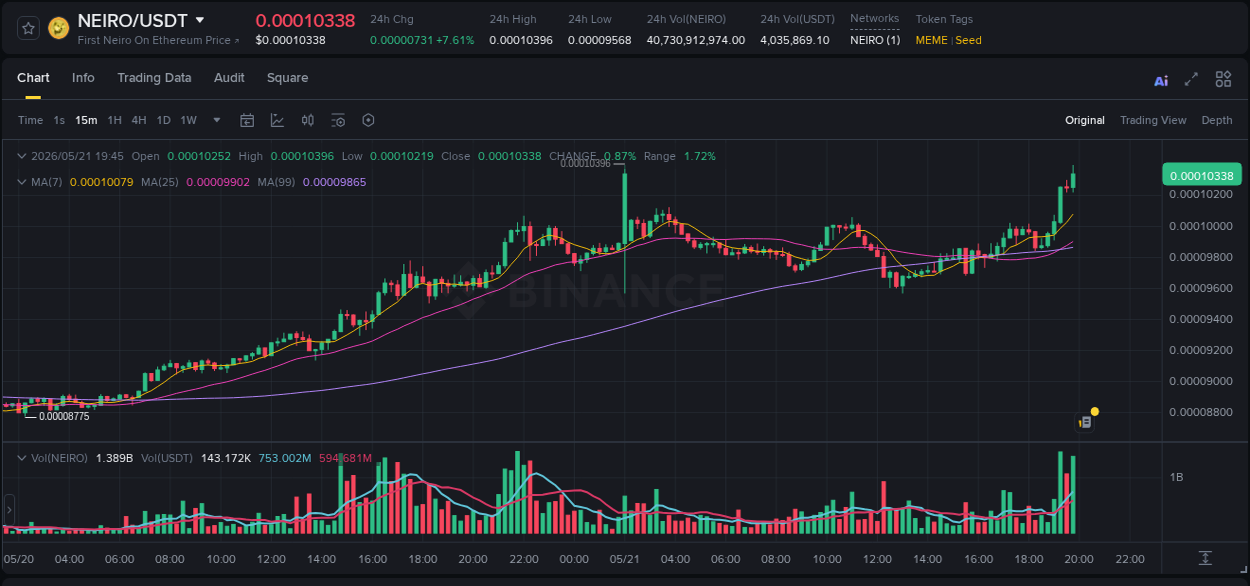Expand chart to fullscreen using arrows icon

coord(1191,80)
